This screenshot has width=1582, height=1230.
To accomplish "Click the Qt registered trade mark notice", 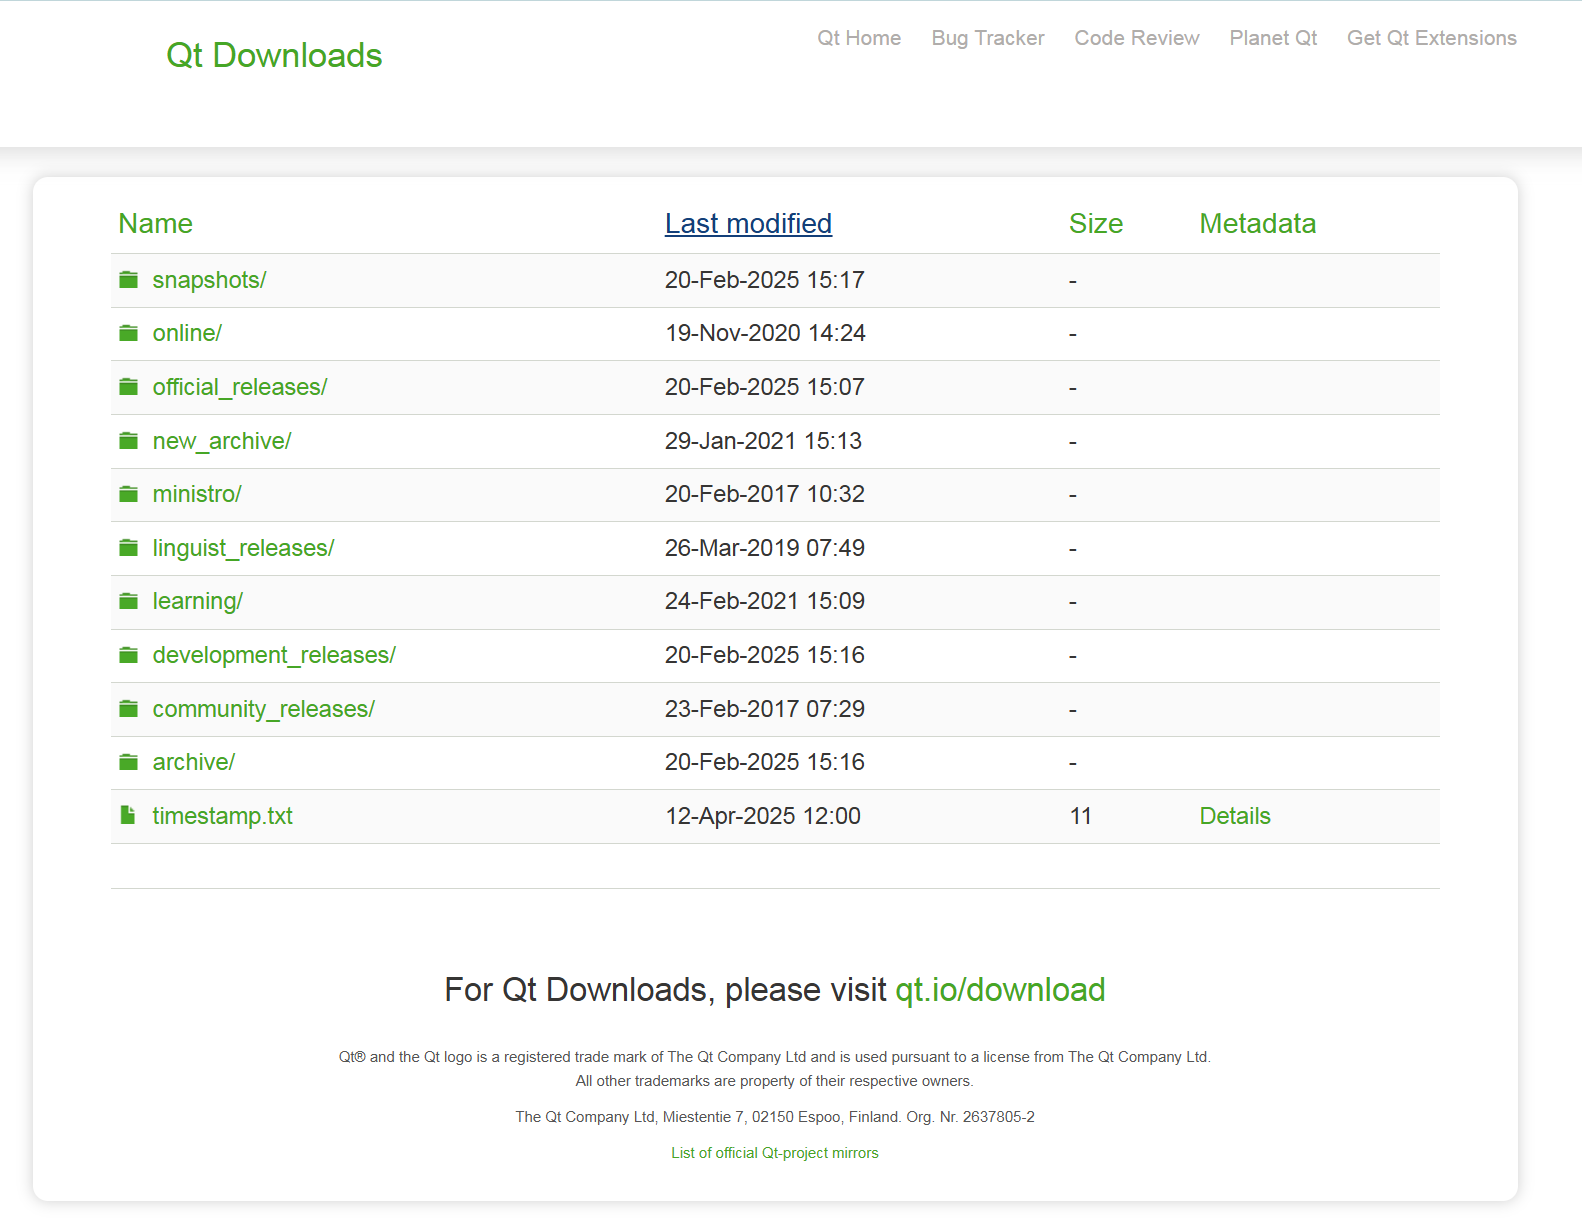I will tap(775, 1057).
